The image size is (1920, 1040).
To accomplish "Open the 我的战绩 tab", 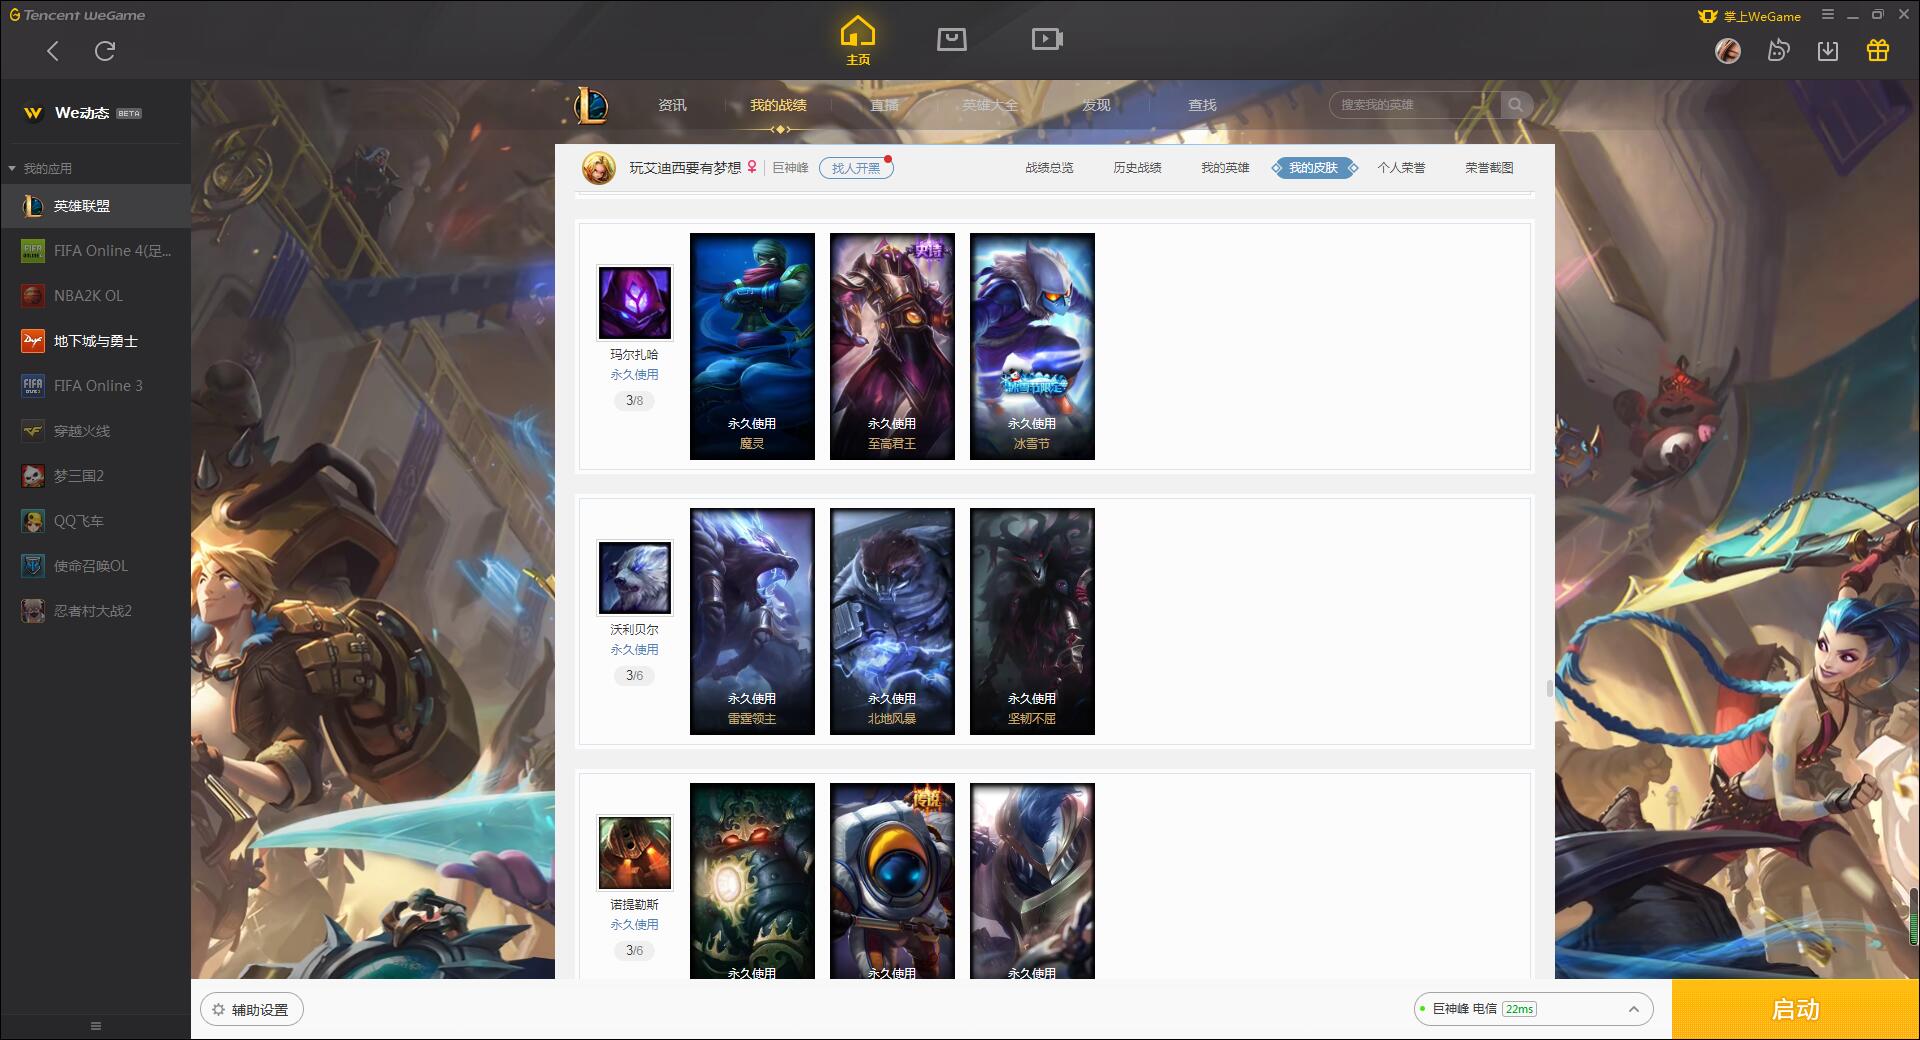I will click(778, 105).
